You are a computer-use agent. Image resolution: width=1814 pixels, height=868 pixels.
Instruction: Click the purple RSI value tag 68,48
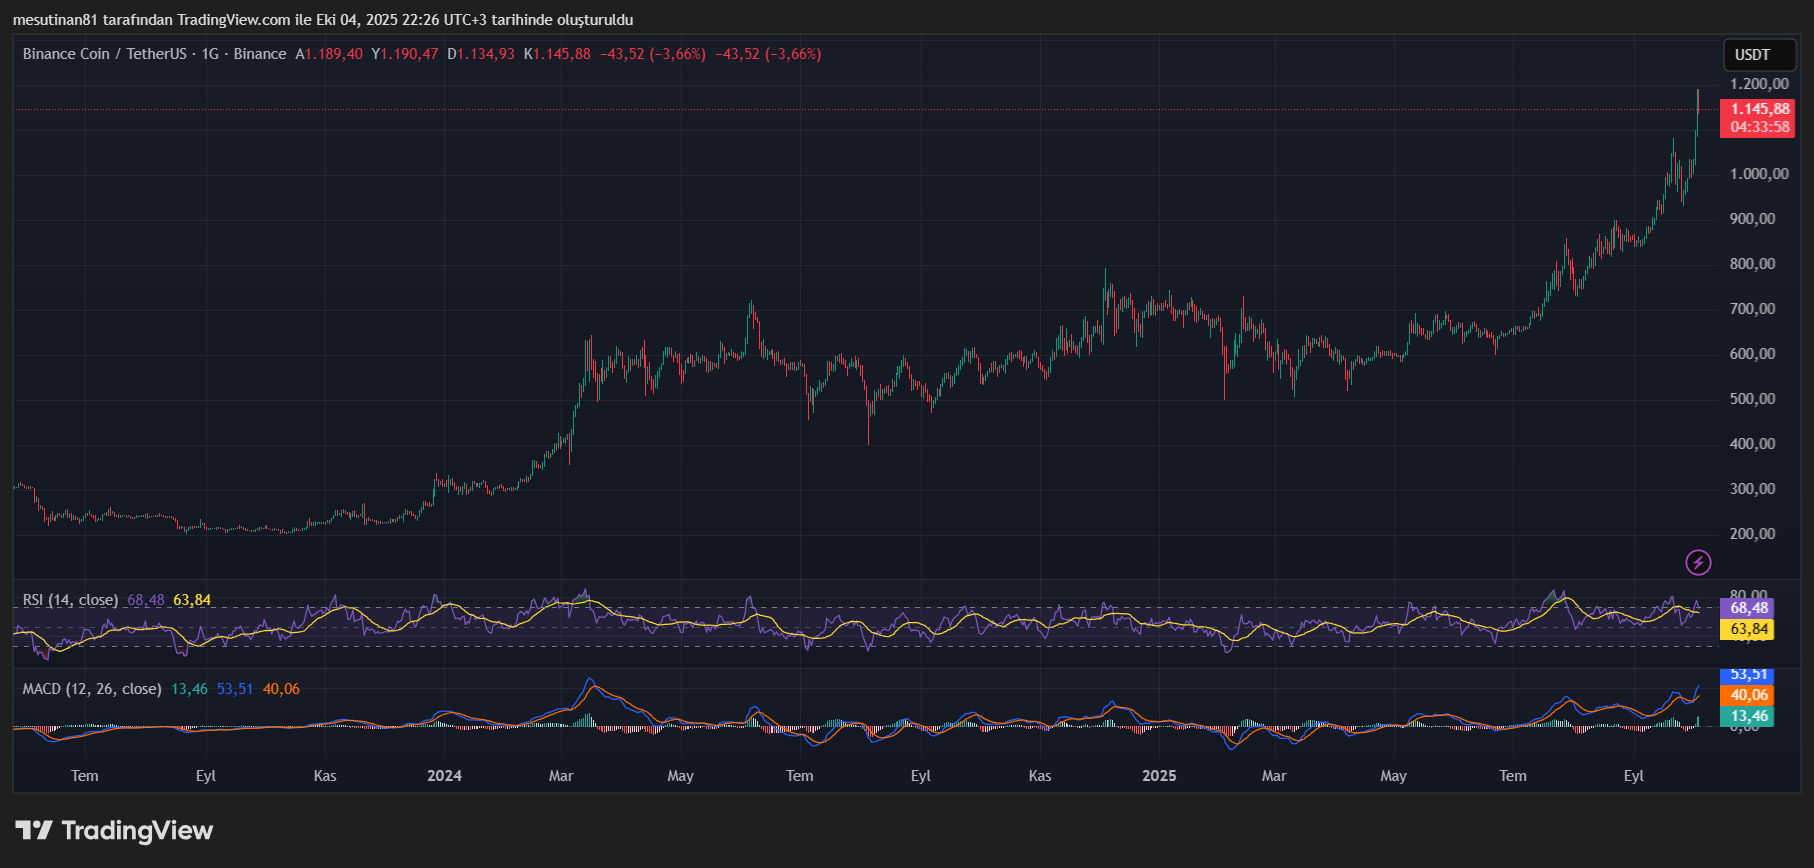[1748, 608]
